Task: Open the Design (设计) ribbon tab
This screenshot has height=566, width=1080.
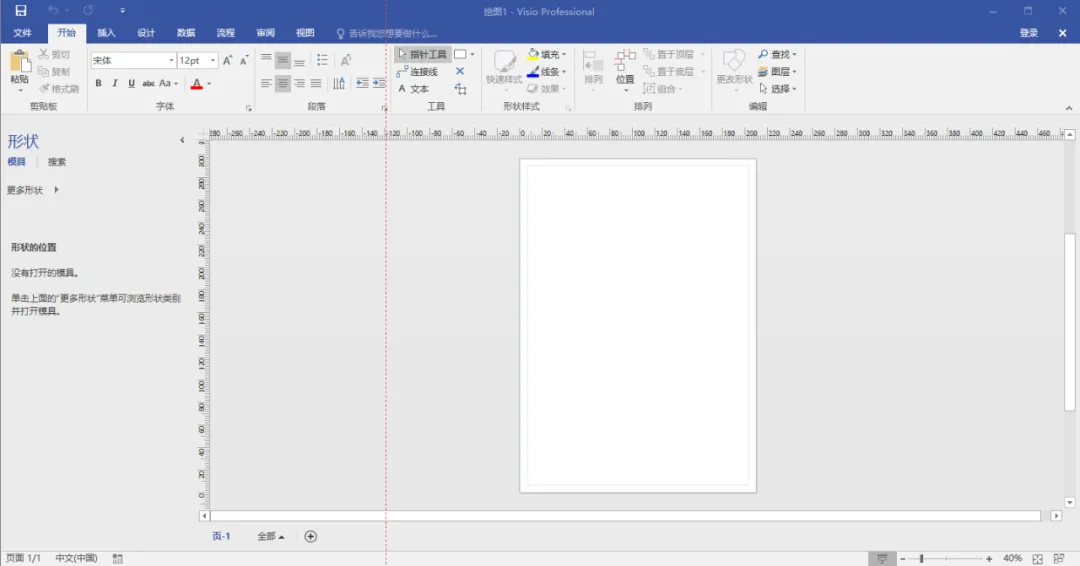Action: (x=146, y=33)
